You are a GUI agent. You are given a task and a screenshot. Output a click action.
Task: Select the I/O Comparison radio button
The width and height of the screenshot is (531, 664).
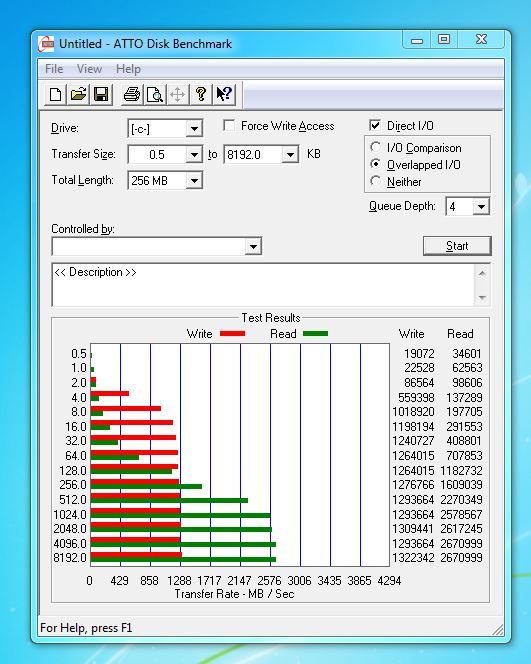375,147
